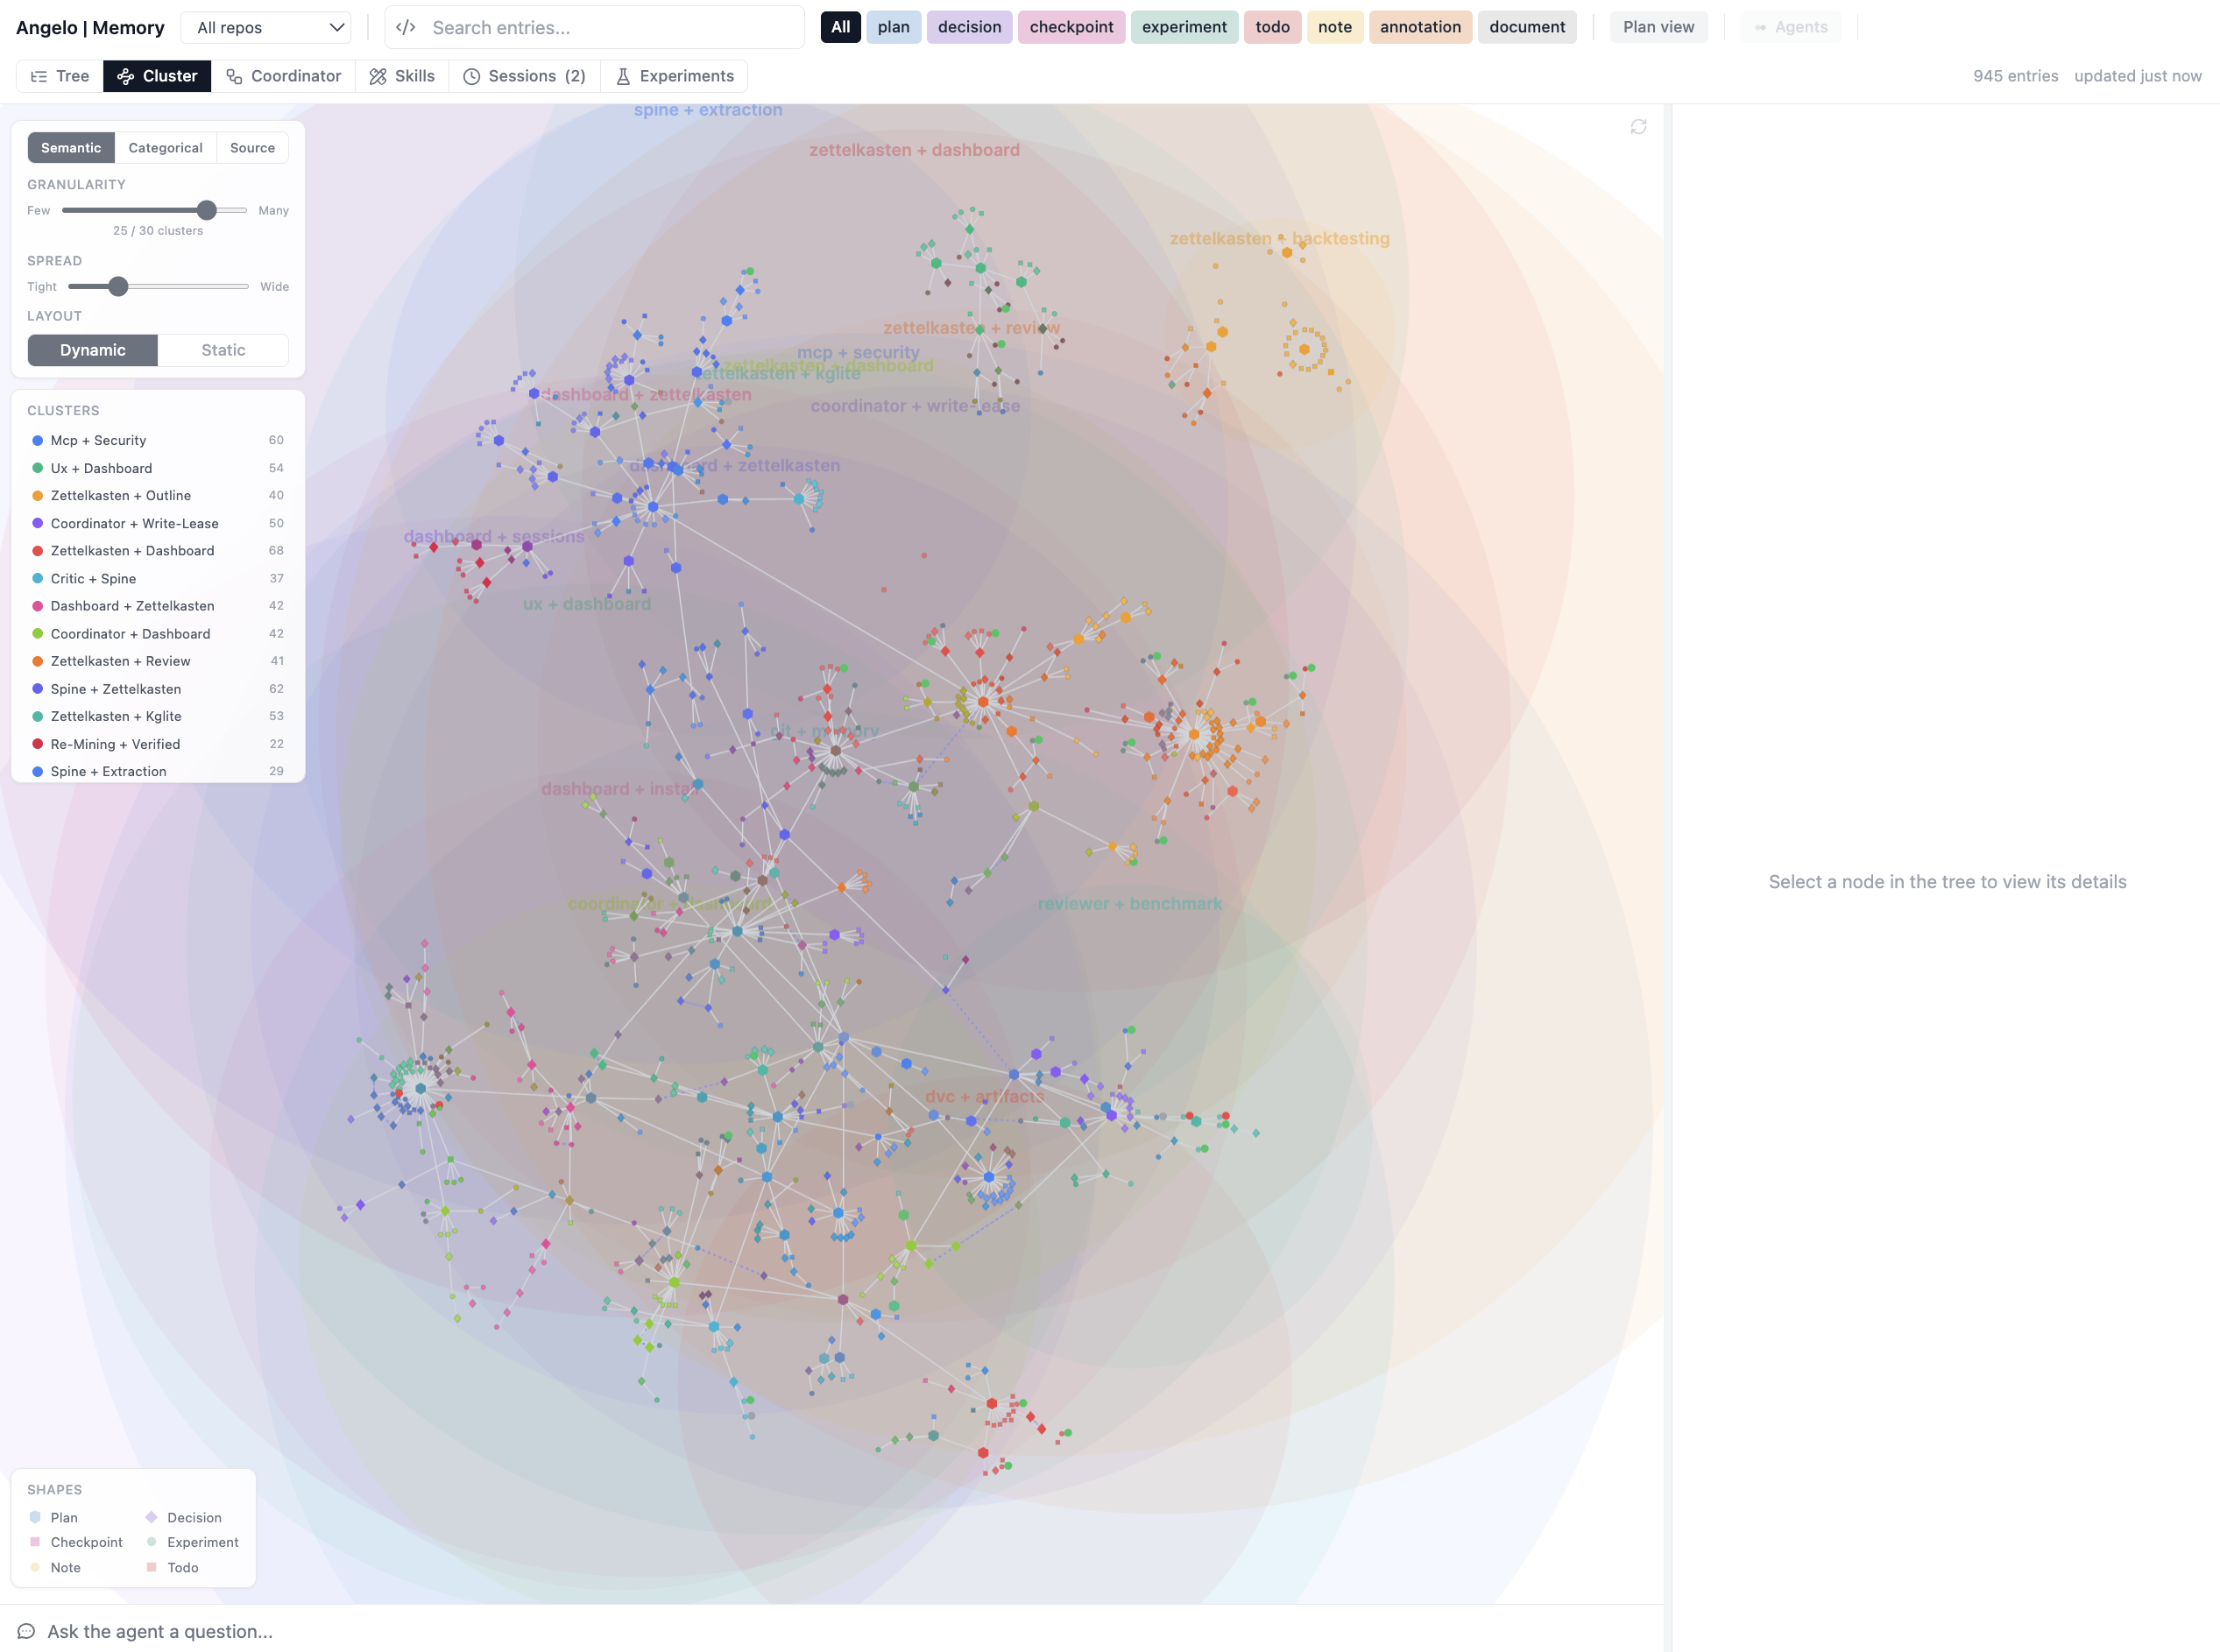2220x1652 pixels.
Task: Click Mcp + Security blue cluster dot
Action: click(37, 440)
